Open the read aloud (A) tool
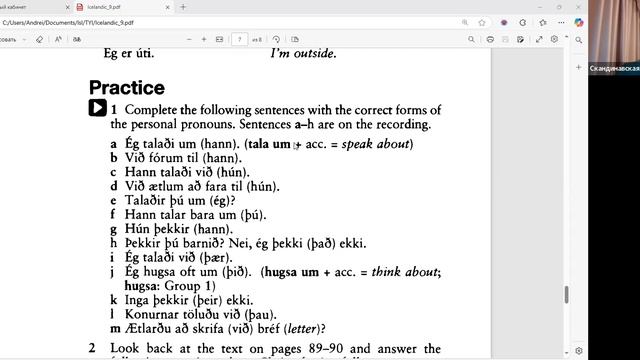Viewport: 640px width, 360px height. tap(58, 39)
